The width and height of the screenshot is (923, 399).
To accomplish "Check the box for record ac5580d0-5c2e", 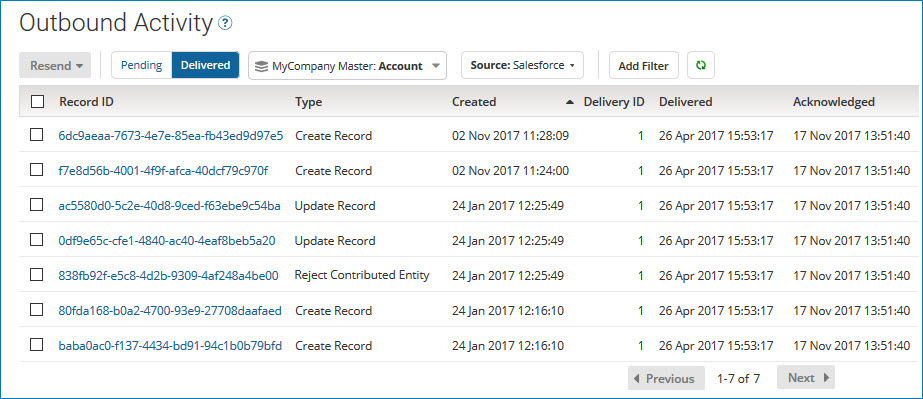I will [36, 205].
